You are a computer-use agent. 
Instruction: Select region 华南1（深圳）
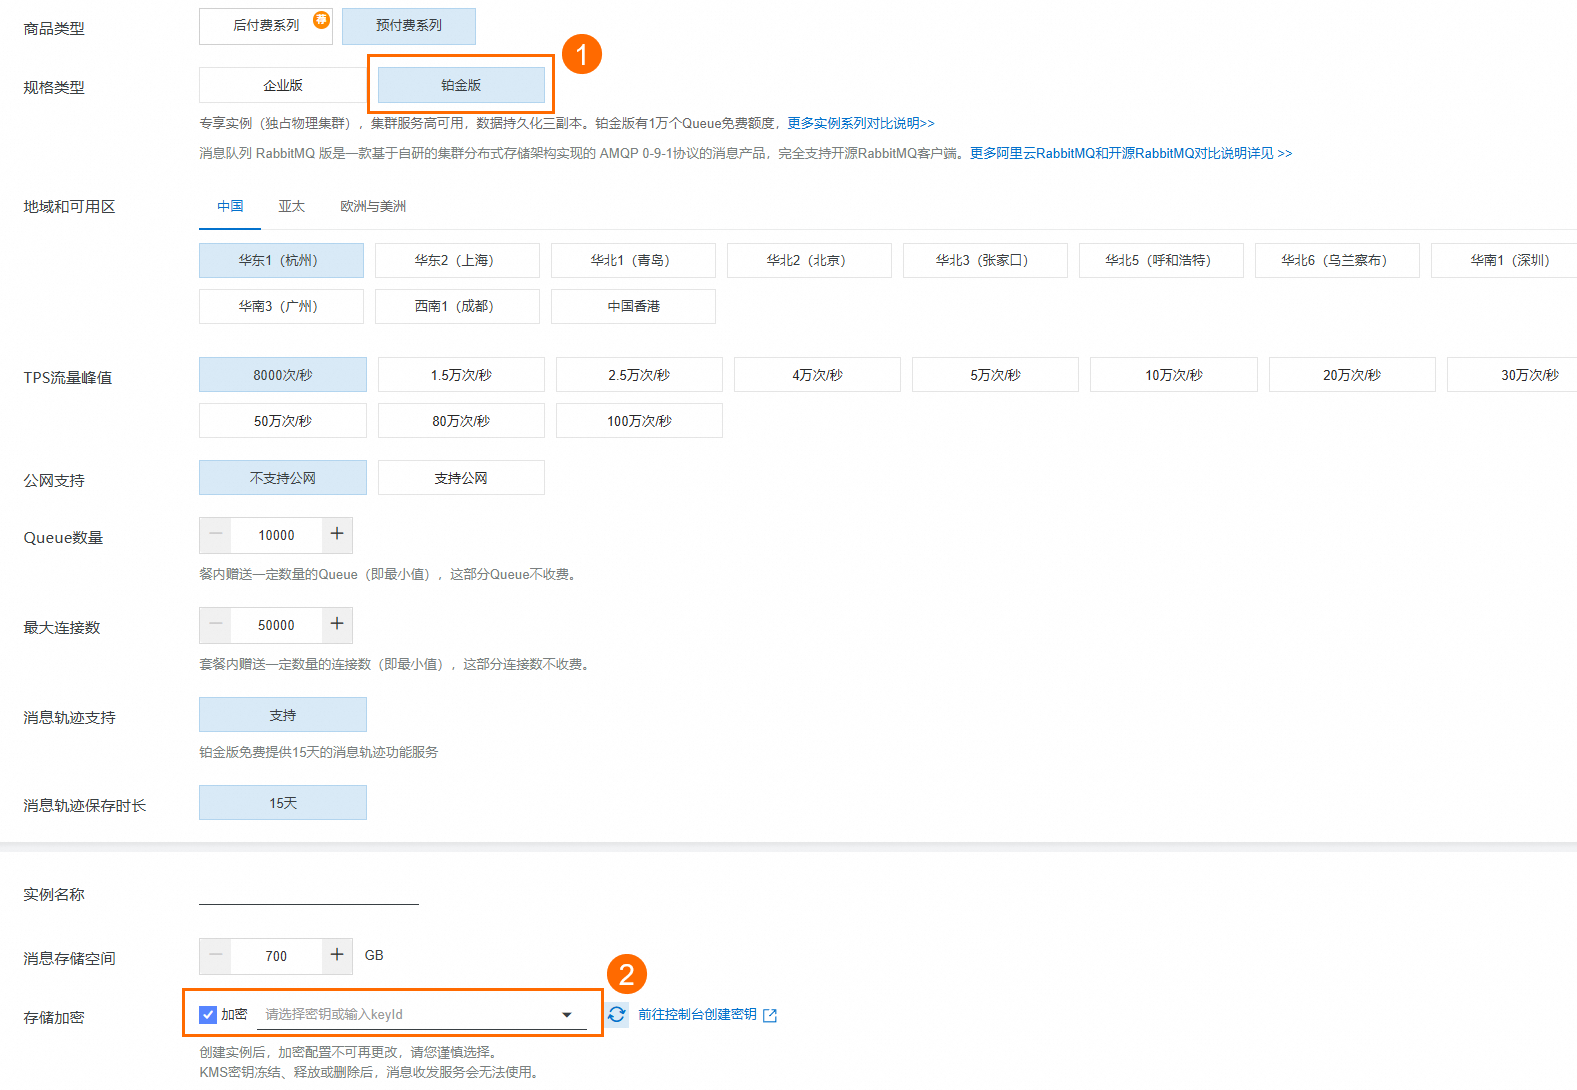tap(1504, 260)
